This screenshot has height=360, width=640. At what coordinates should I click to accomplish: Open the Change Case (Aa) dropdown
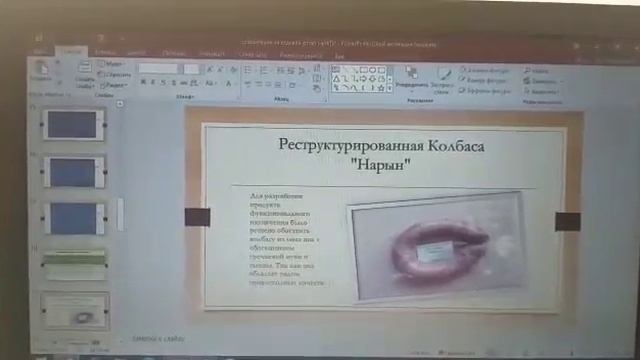click(210, 83)
